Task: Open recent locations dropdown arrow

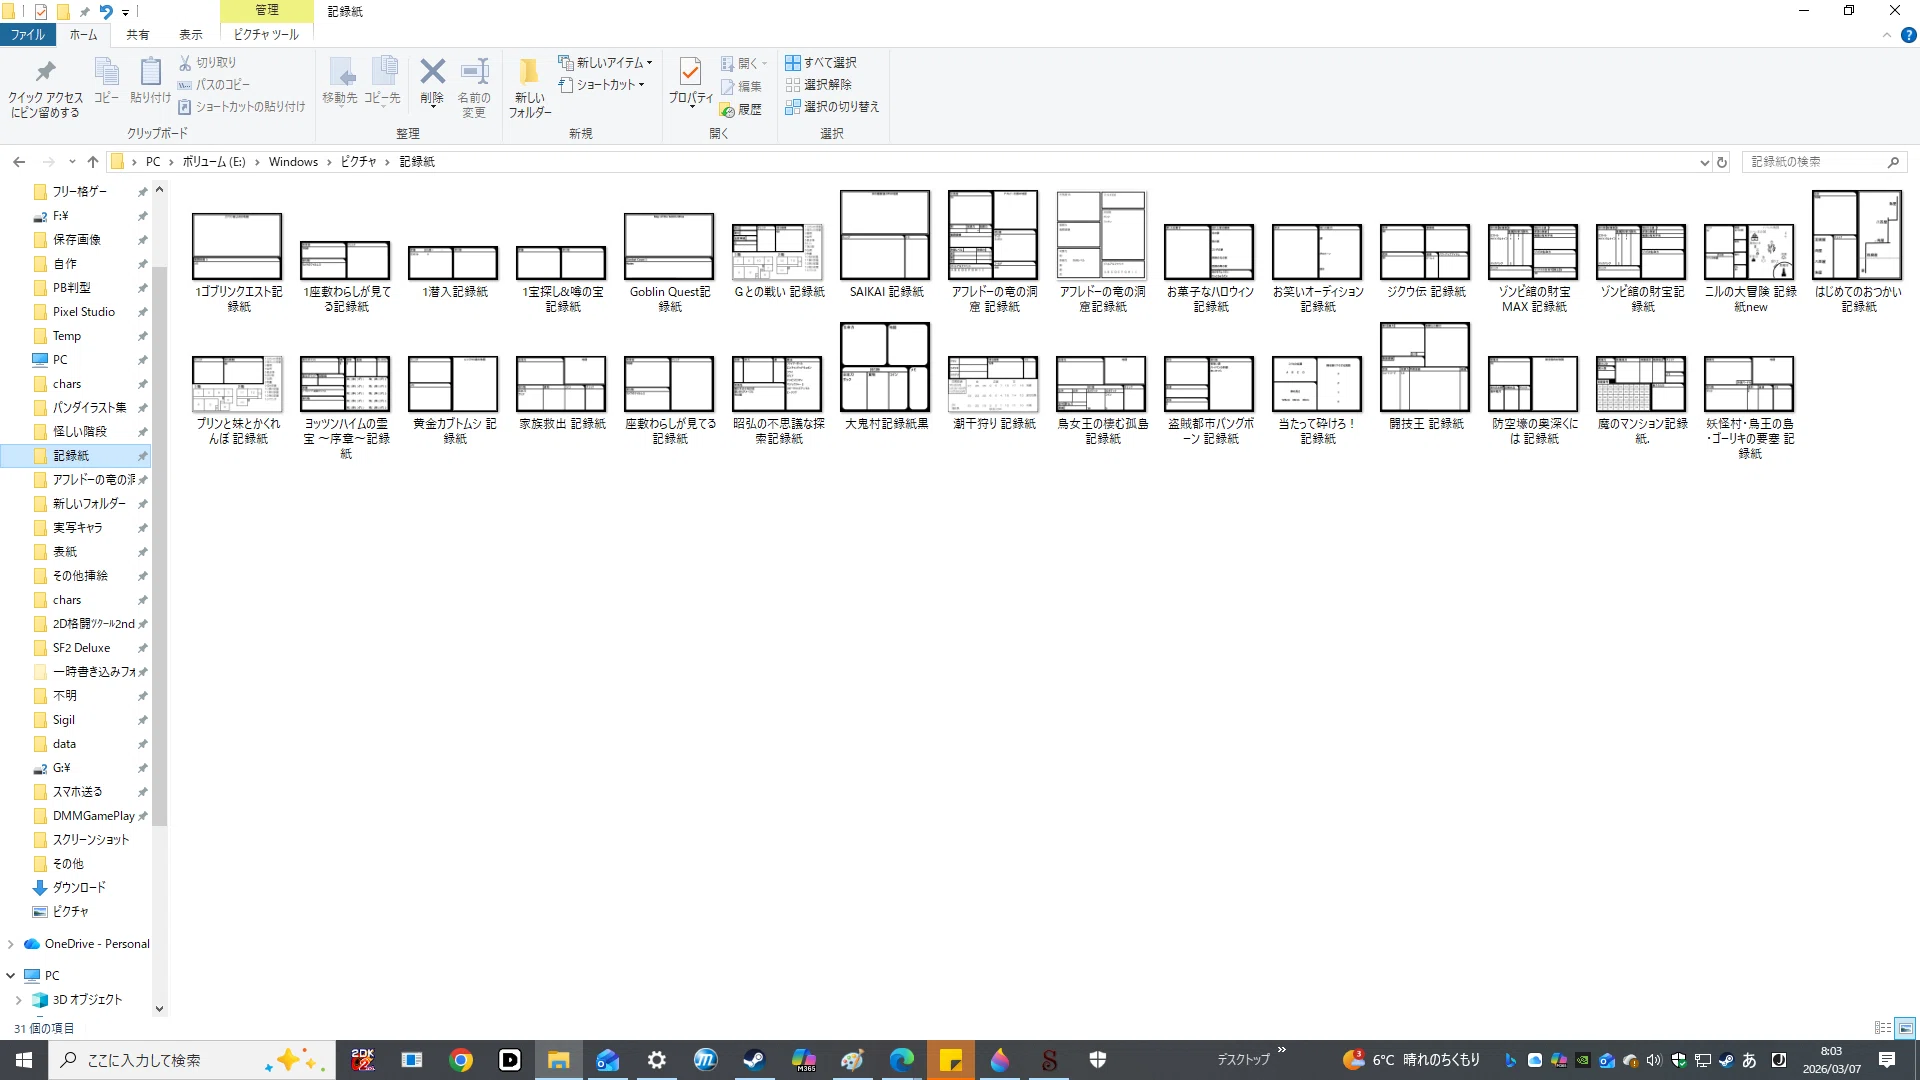Action: pyautogui.click(x=72, y=161)
